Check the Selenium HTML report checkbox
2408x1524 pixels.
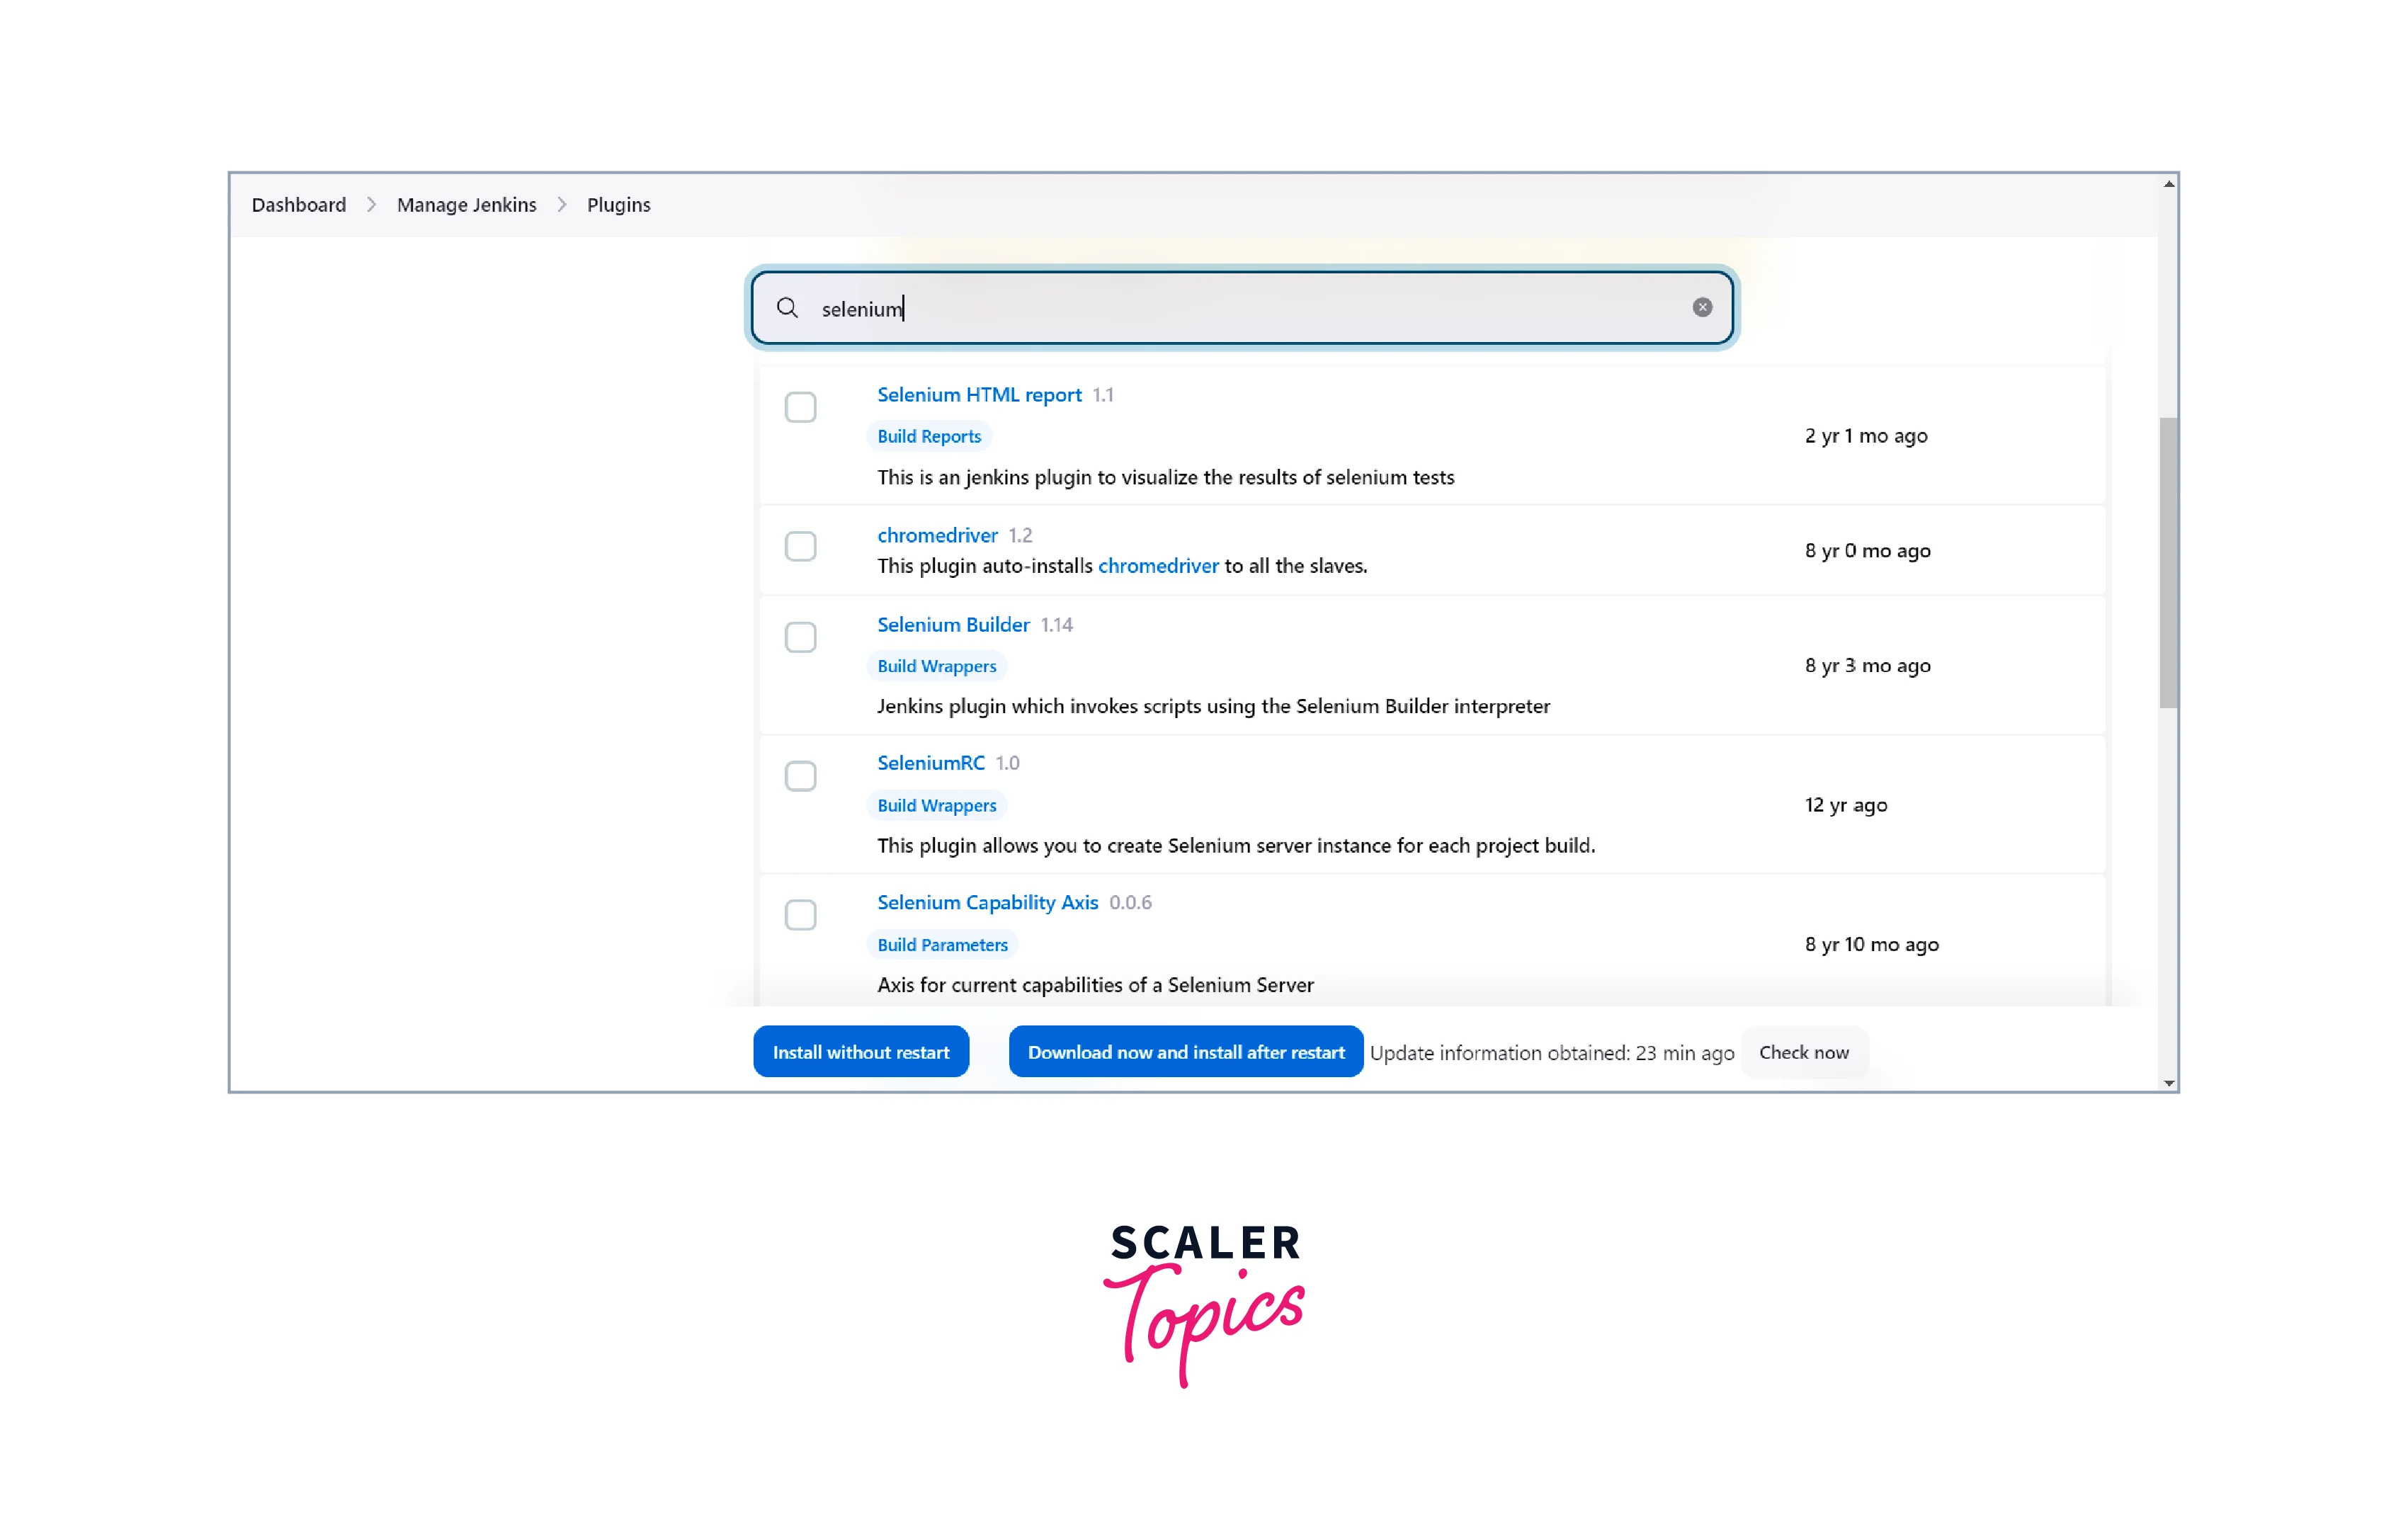pos(800,407)
